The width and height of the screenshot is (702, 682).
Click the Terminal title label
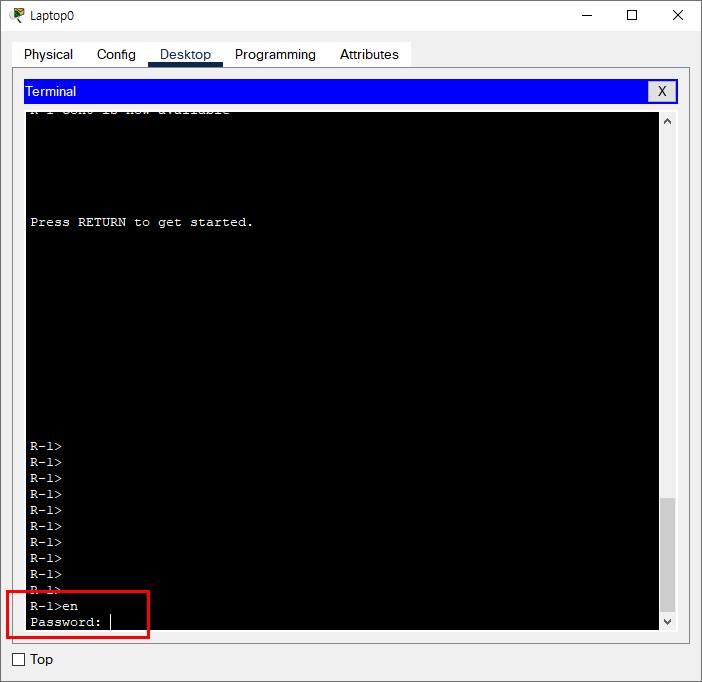[51, 91]
